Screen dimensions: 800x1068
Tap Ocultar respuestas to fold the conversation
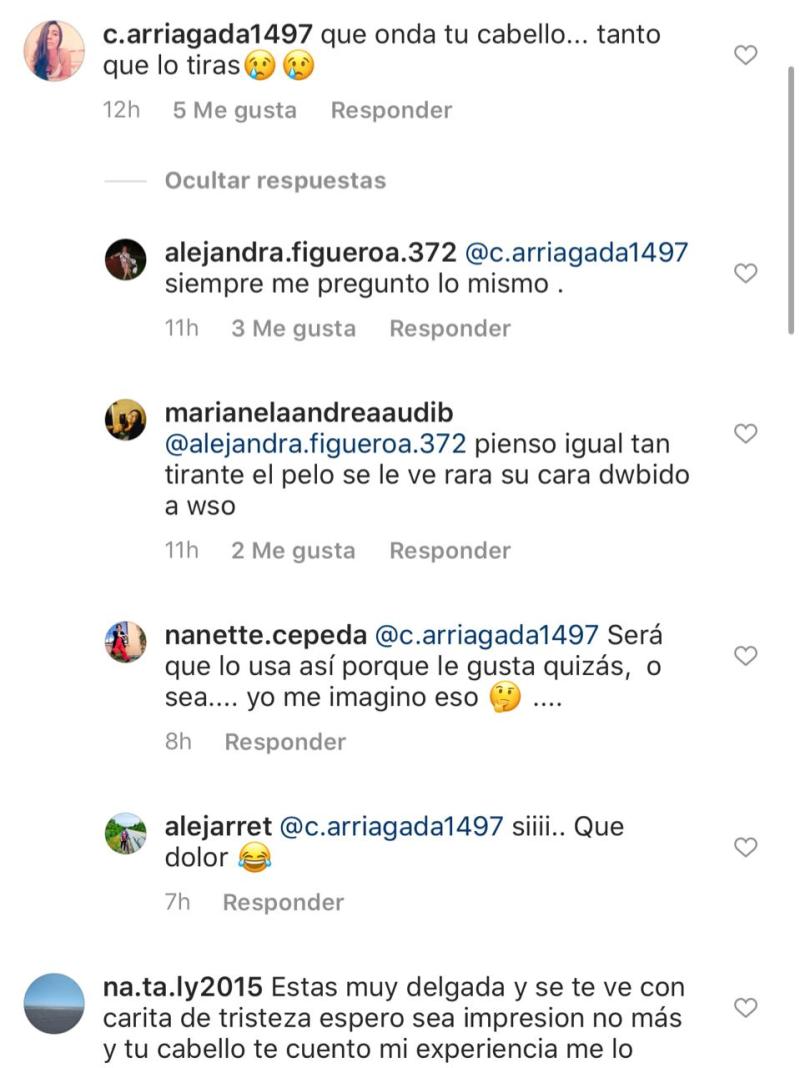275,181
